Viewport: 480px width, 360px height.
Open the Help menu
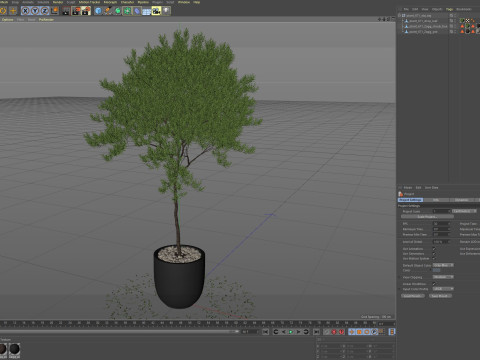point(197,2)
